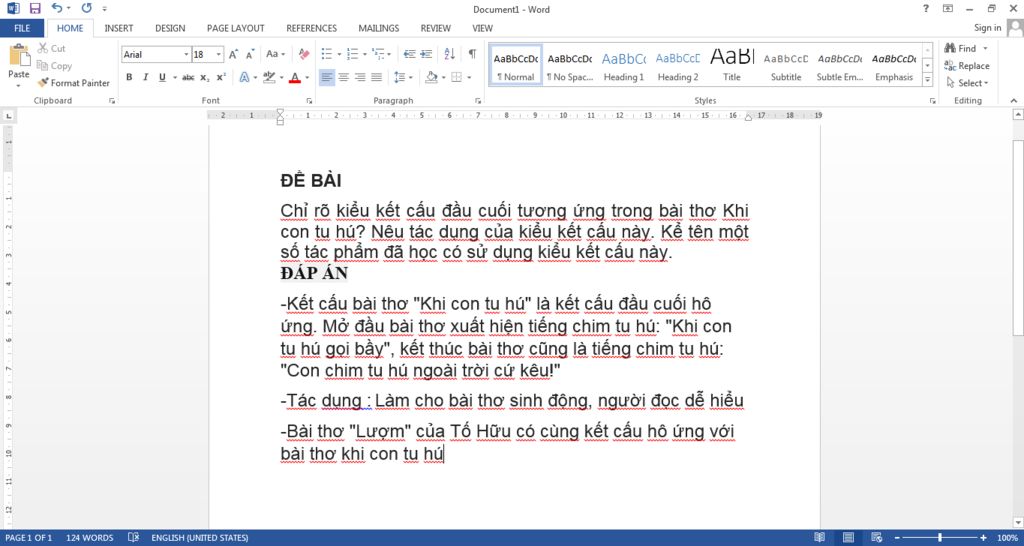Click the Save icon in quick access toolbar
The width and height of the screenshot is (1024, 546).
[35, 9]
